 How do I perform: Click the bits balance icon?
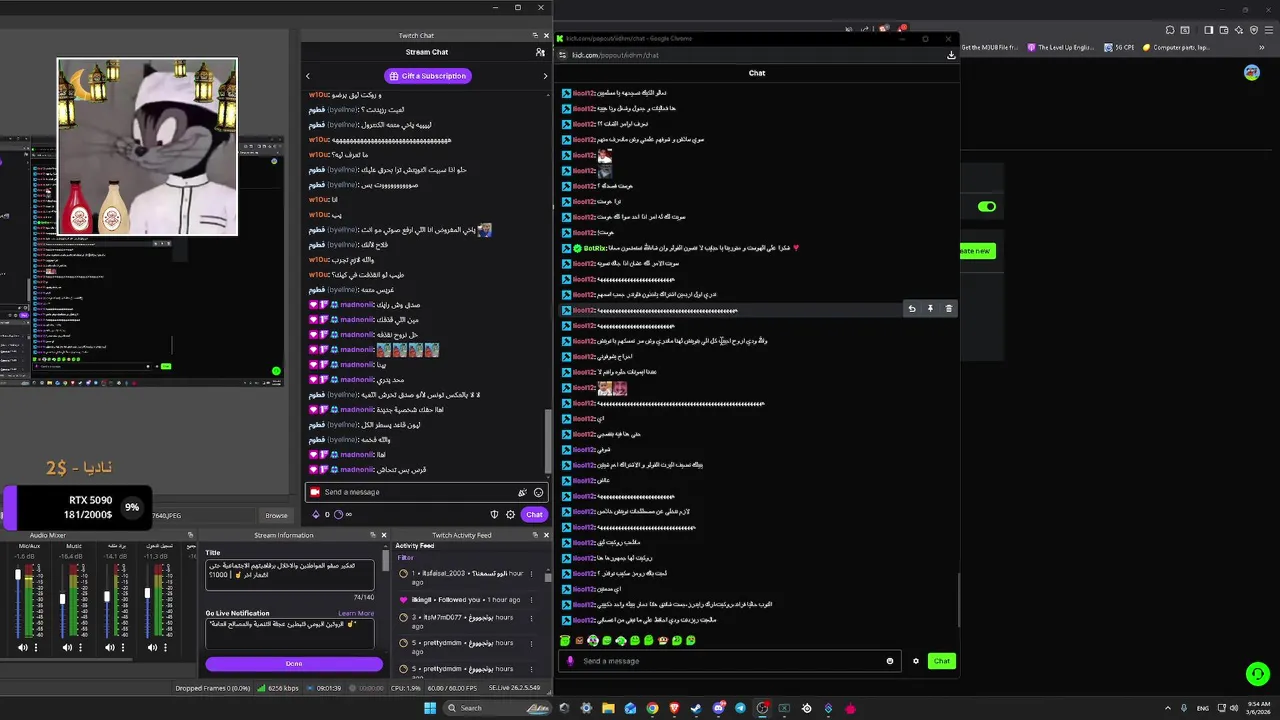tap(317, 515)
